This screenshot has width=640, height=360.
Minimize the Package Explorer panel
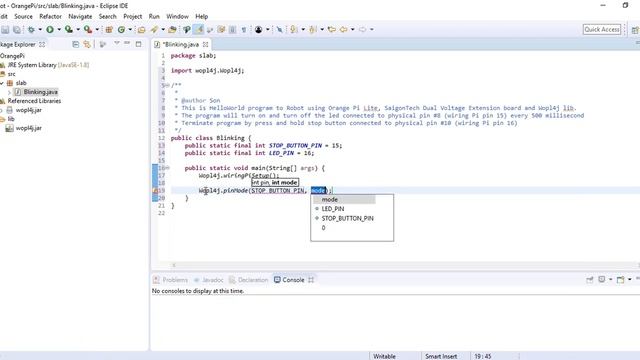tap(127, 43)
